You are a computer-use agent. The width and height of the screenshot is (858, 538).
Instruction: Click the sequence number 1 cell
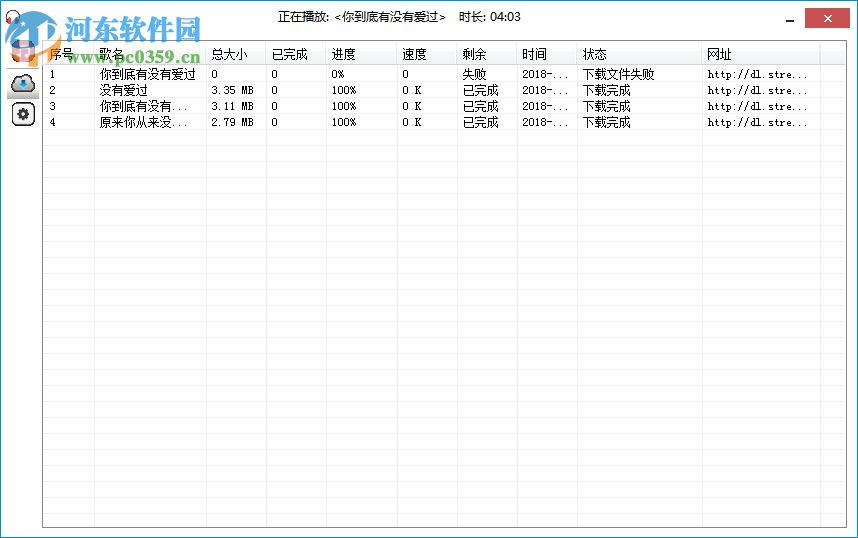click(x=53, y=74)
